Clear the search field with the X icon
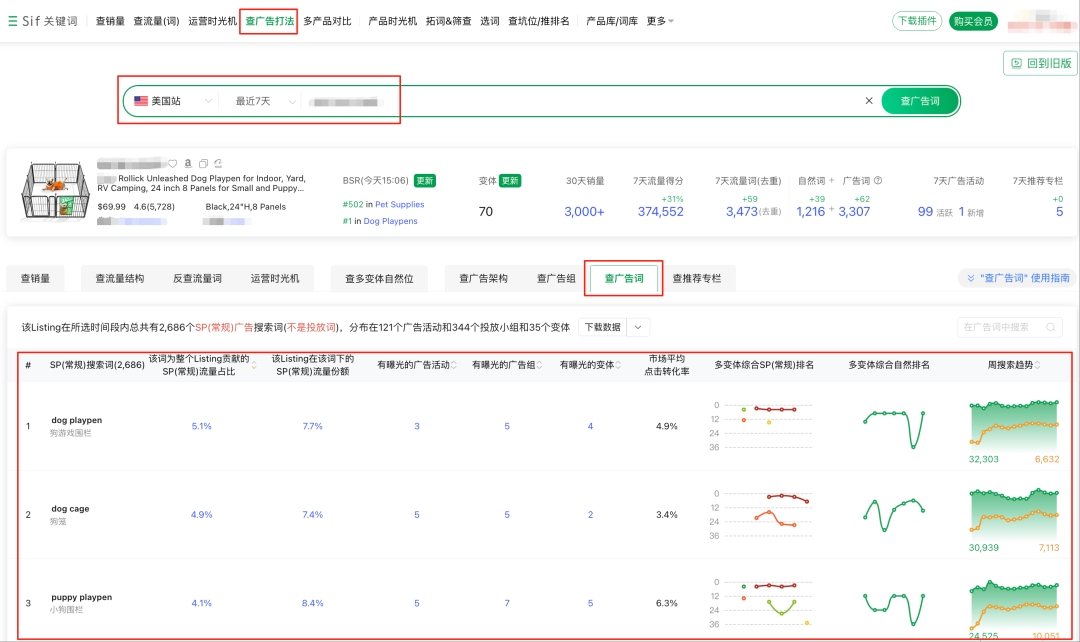 (868, 101)
